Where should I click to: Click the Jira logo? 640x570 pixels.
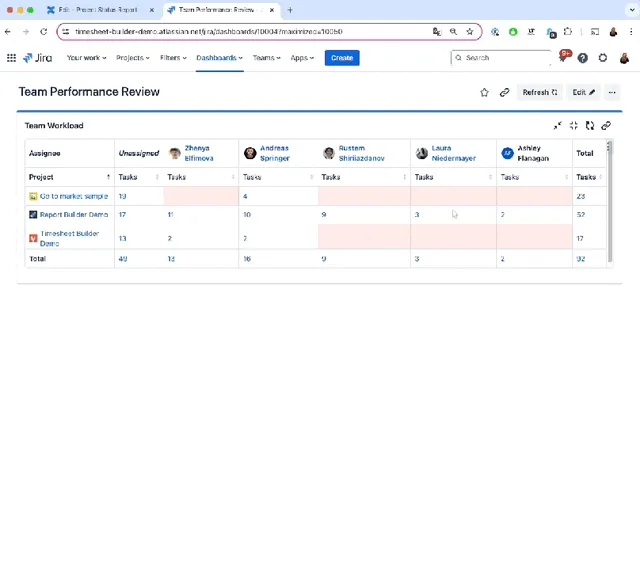(38, 58)
